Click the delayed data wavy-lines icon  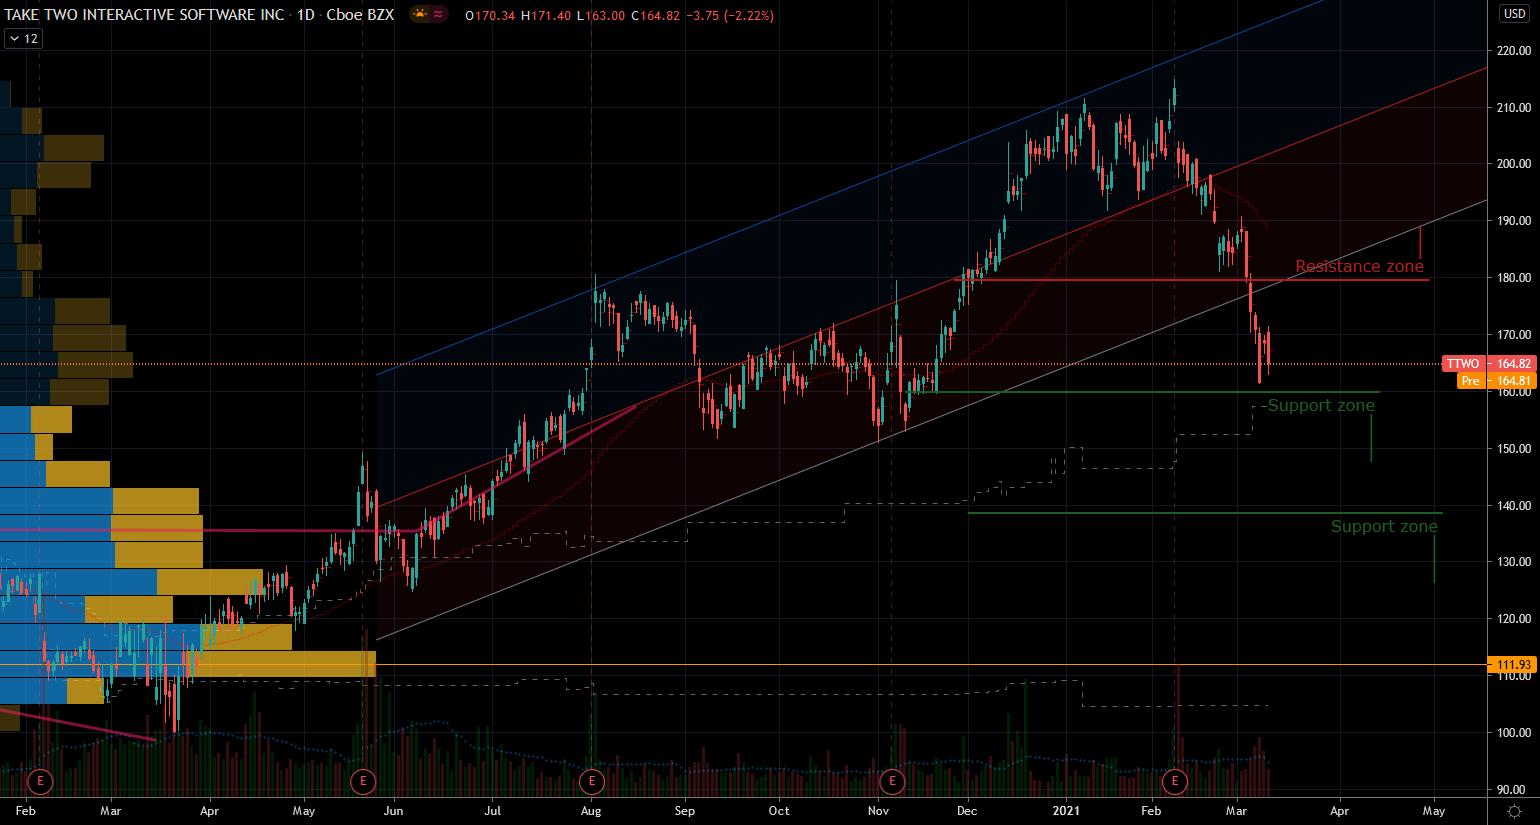(438, 15)
